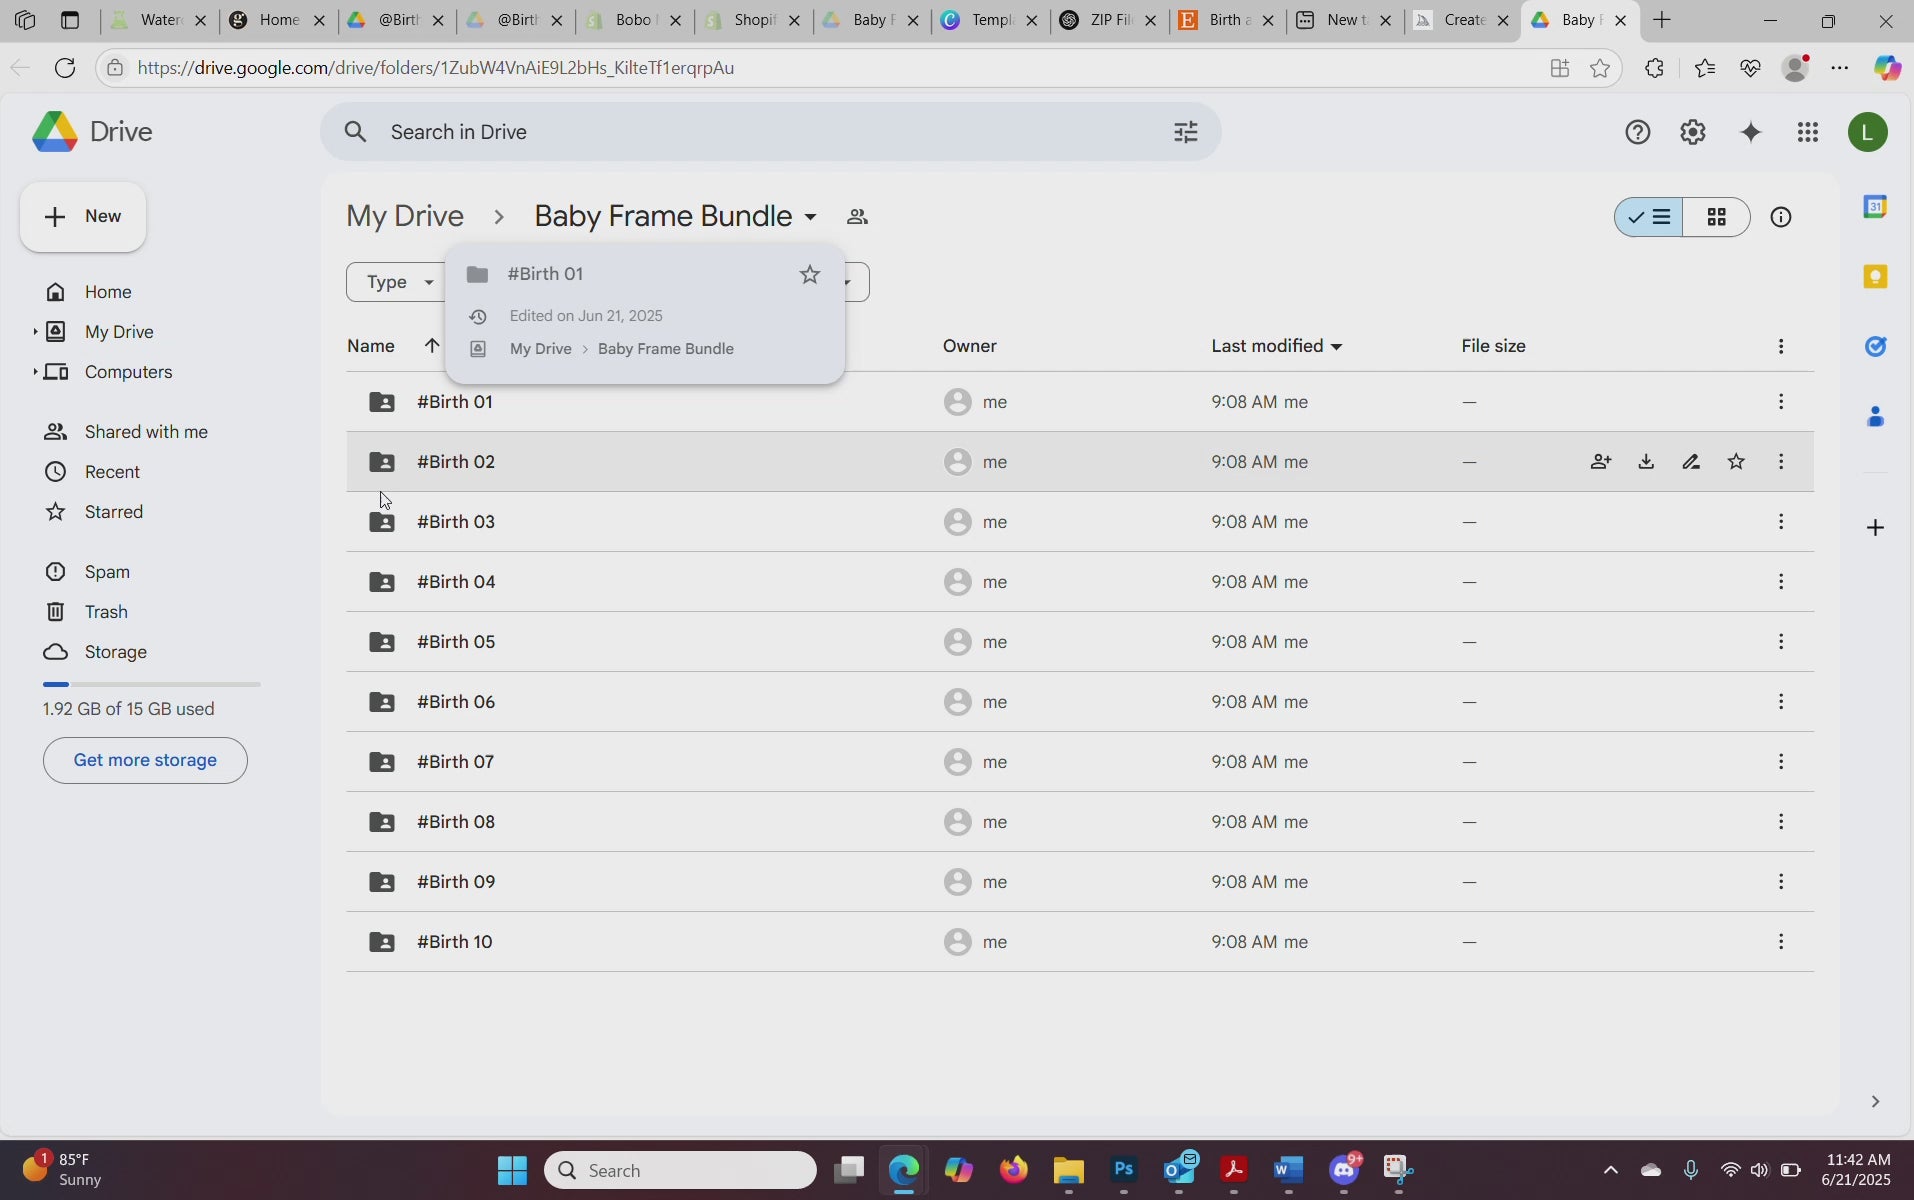This screenshot has height=1200, width=1914.
Task: Open Contacts side panel
Action: click(1875, 416)
